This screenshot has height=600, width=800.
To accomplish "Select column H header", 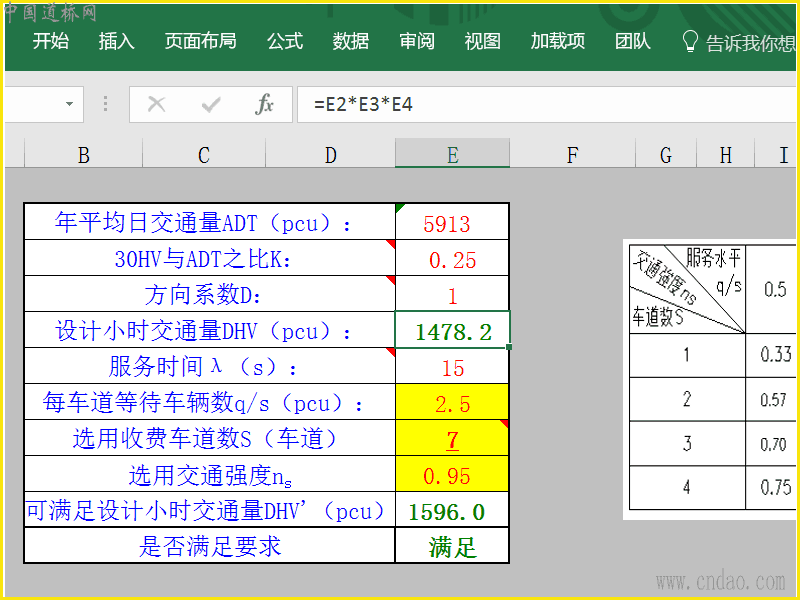I will 726,155.
